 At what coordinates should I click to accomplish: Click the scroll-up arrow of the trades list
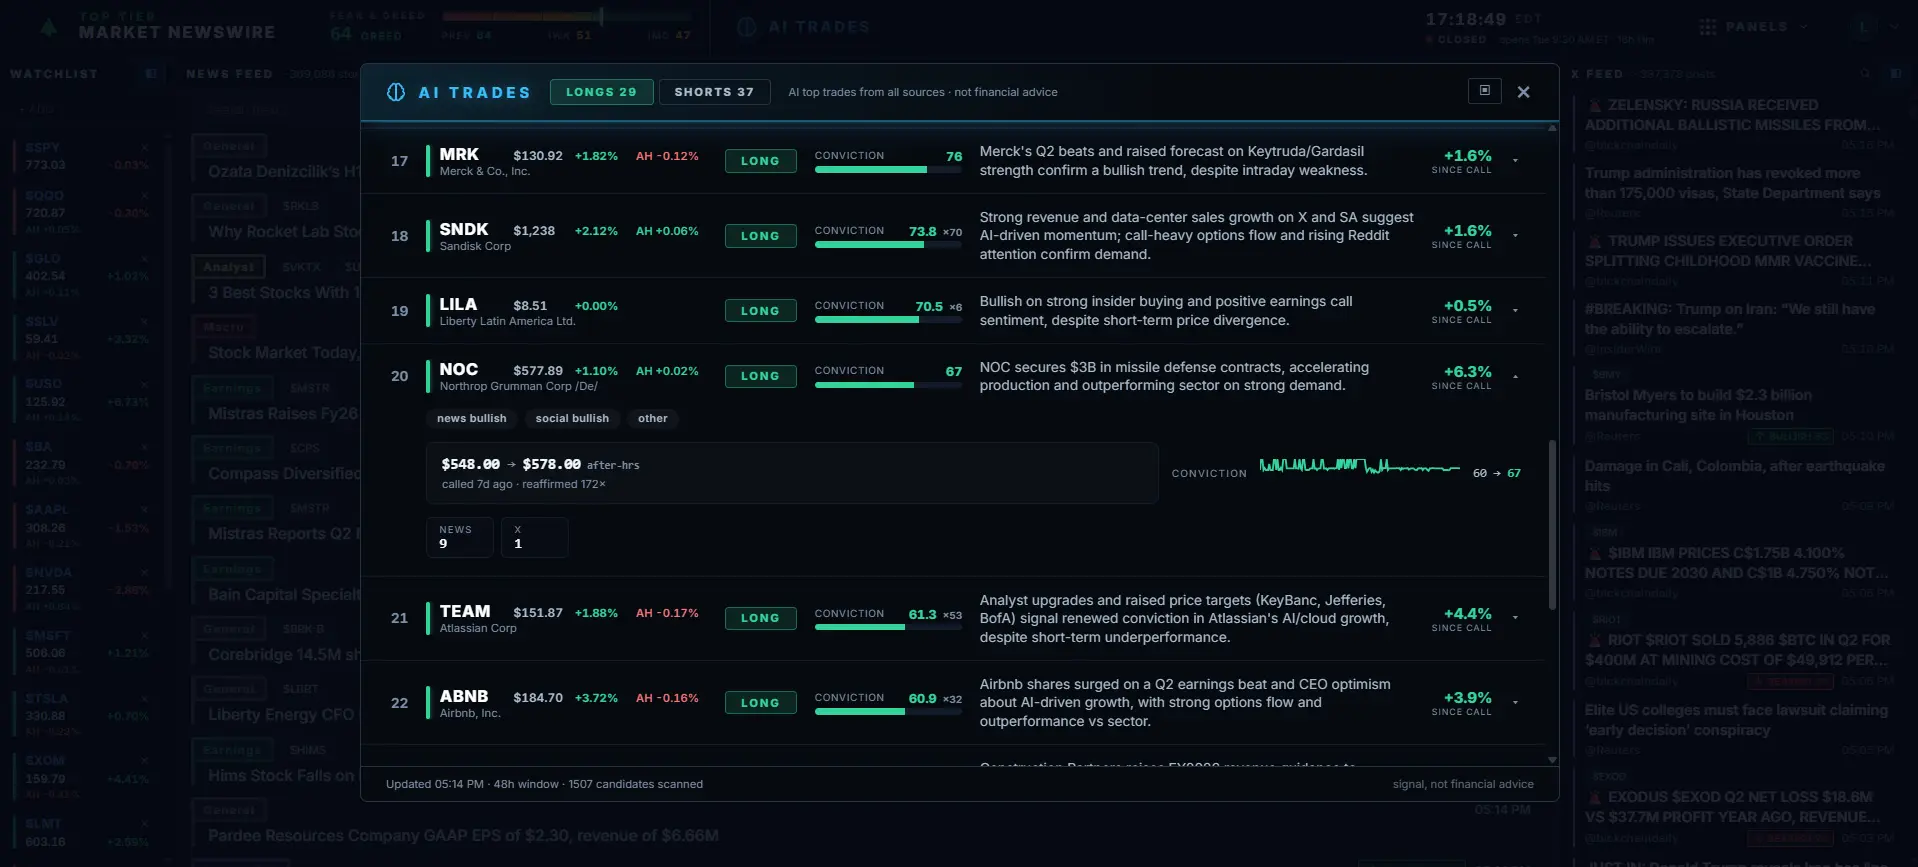pos(1552,128)
